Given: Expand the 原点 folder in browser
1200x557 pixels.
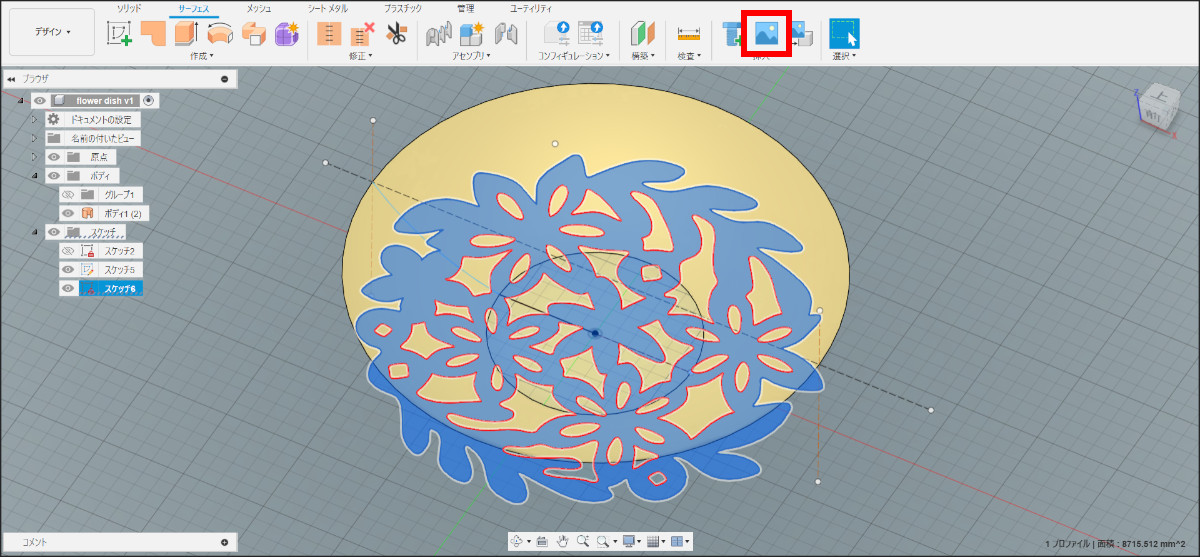Looking at the screenshot, I should pyautogui.click(x=34, y=157).
